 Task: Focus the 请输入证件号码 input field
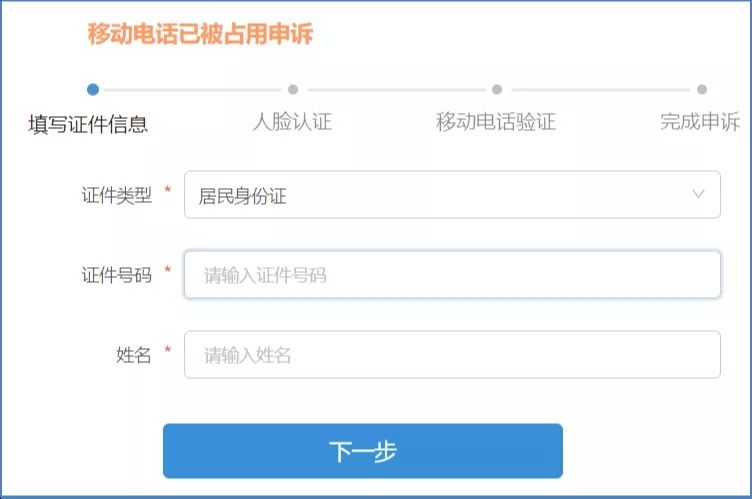[452, 274]
